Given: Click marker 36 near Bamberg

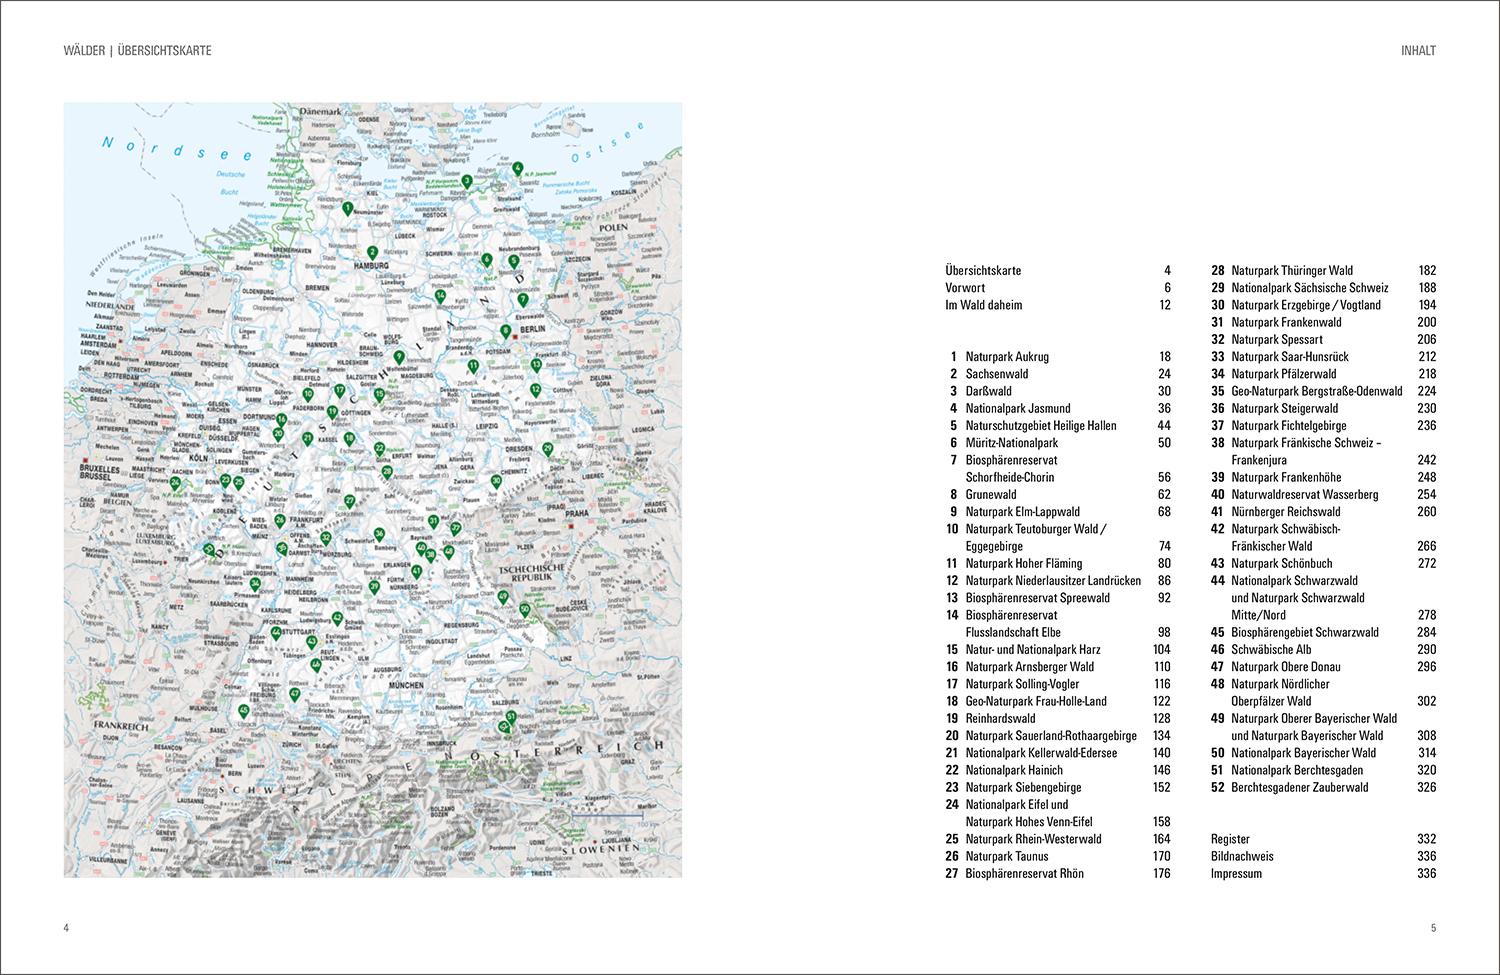Looking at the screenshot, I should (x=379, y=533).
